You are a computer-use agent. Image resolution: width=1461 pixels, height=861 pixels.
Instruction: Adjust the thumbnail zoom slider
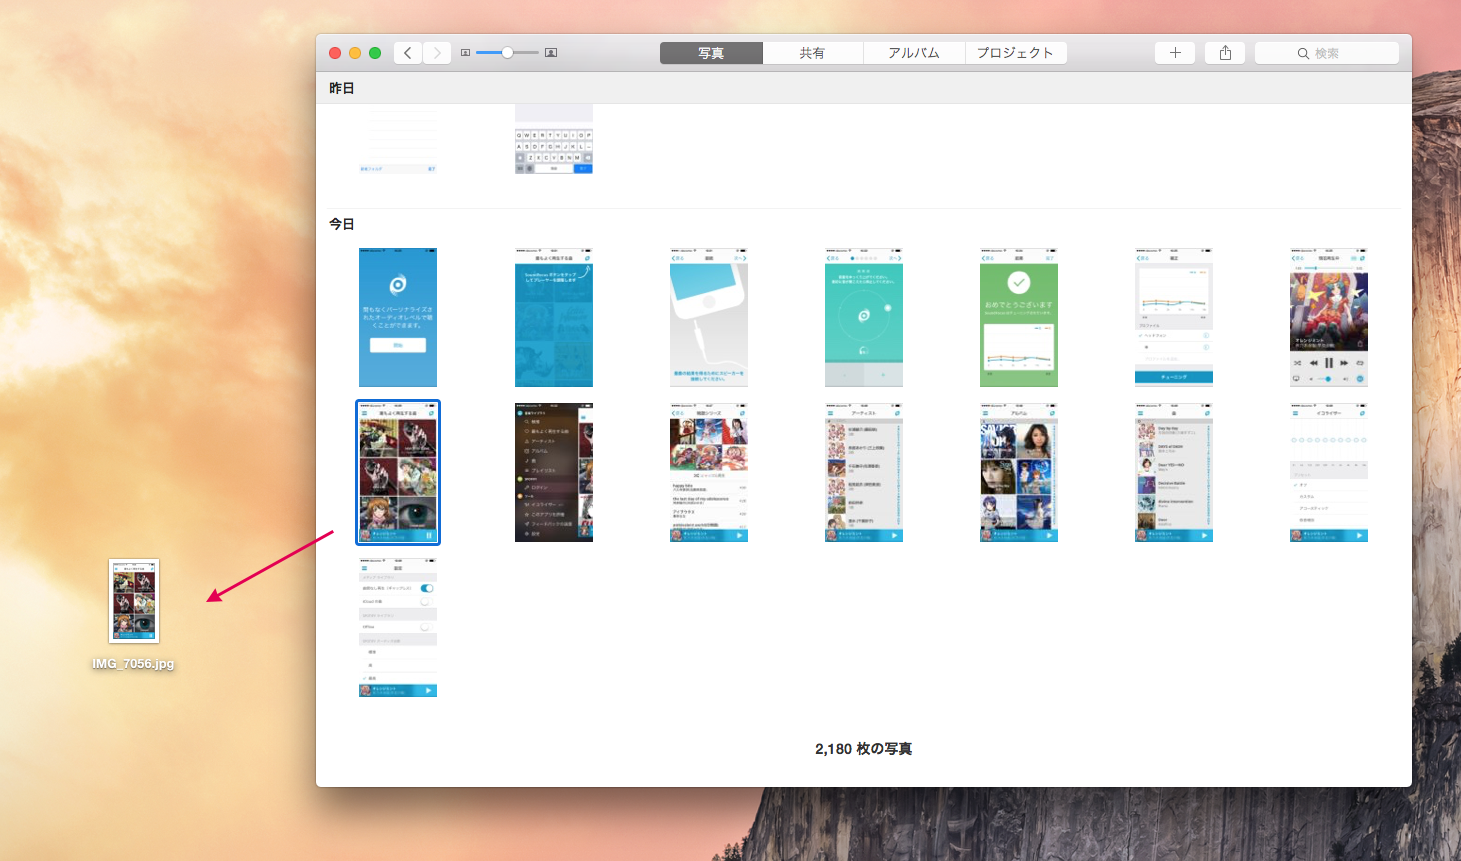click(507, 53)
